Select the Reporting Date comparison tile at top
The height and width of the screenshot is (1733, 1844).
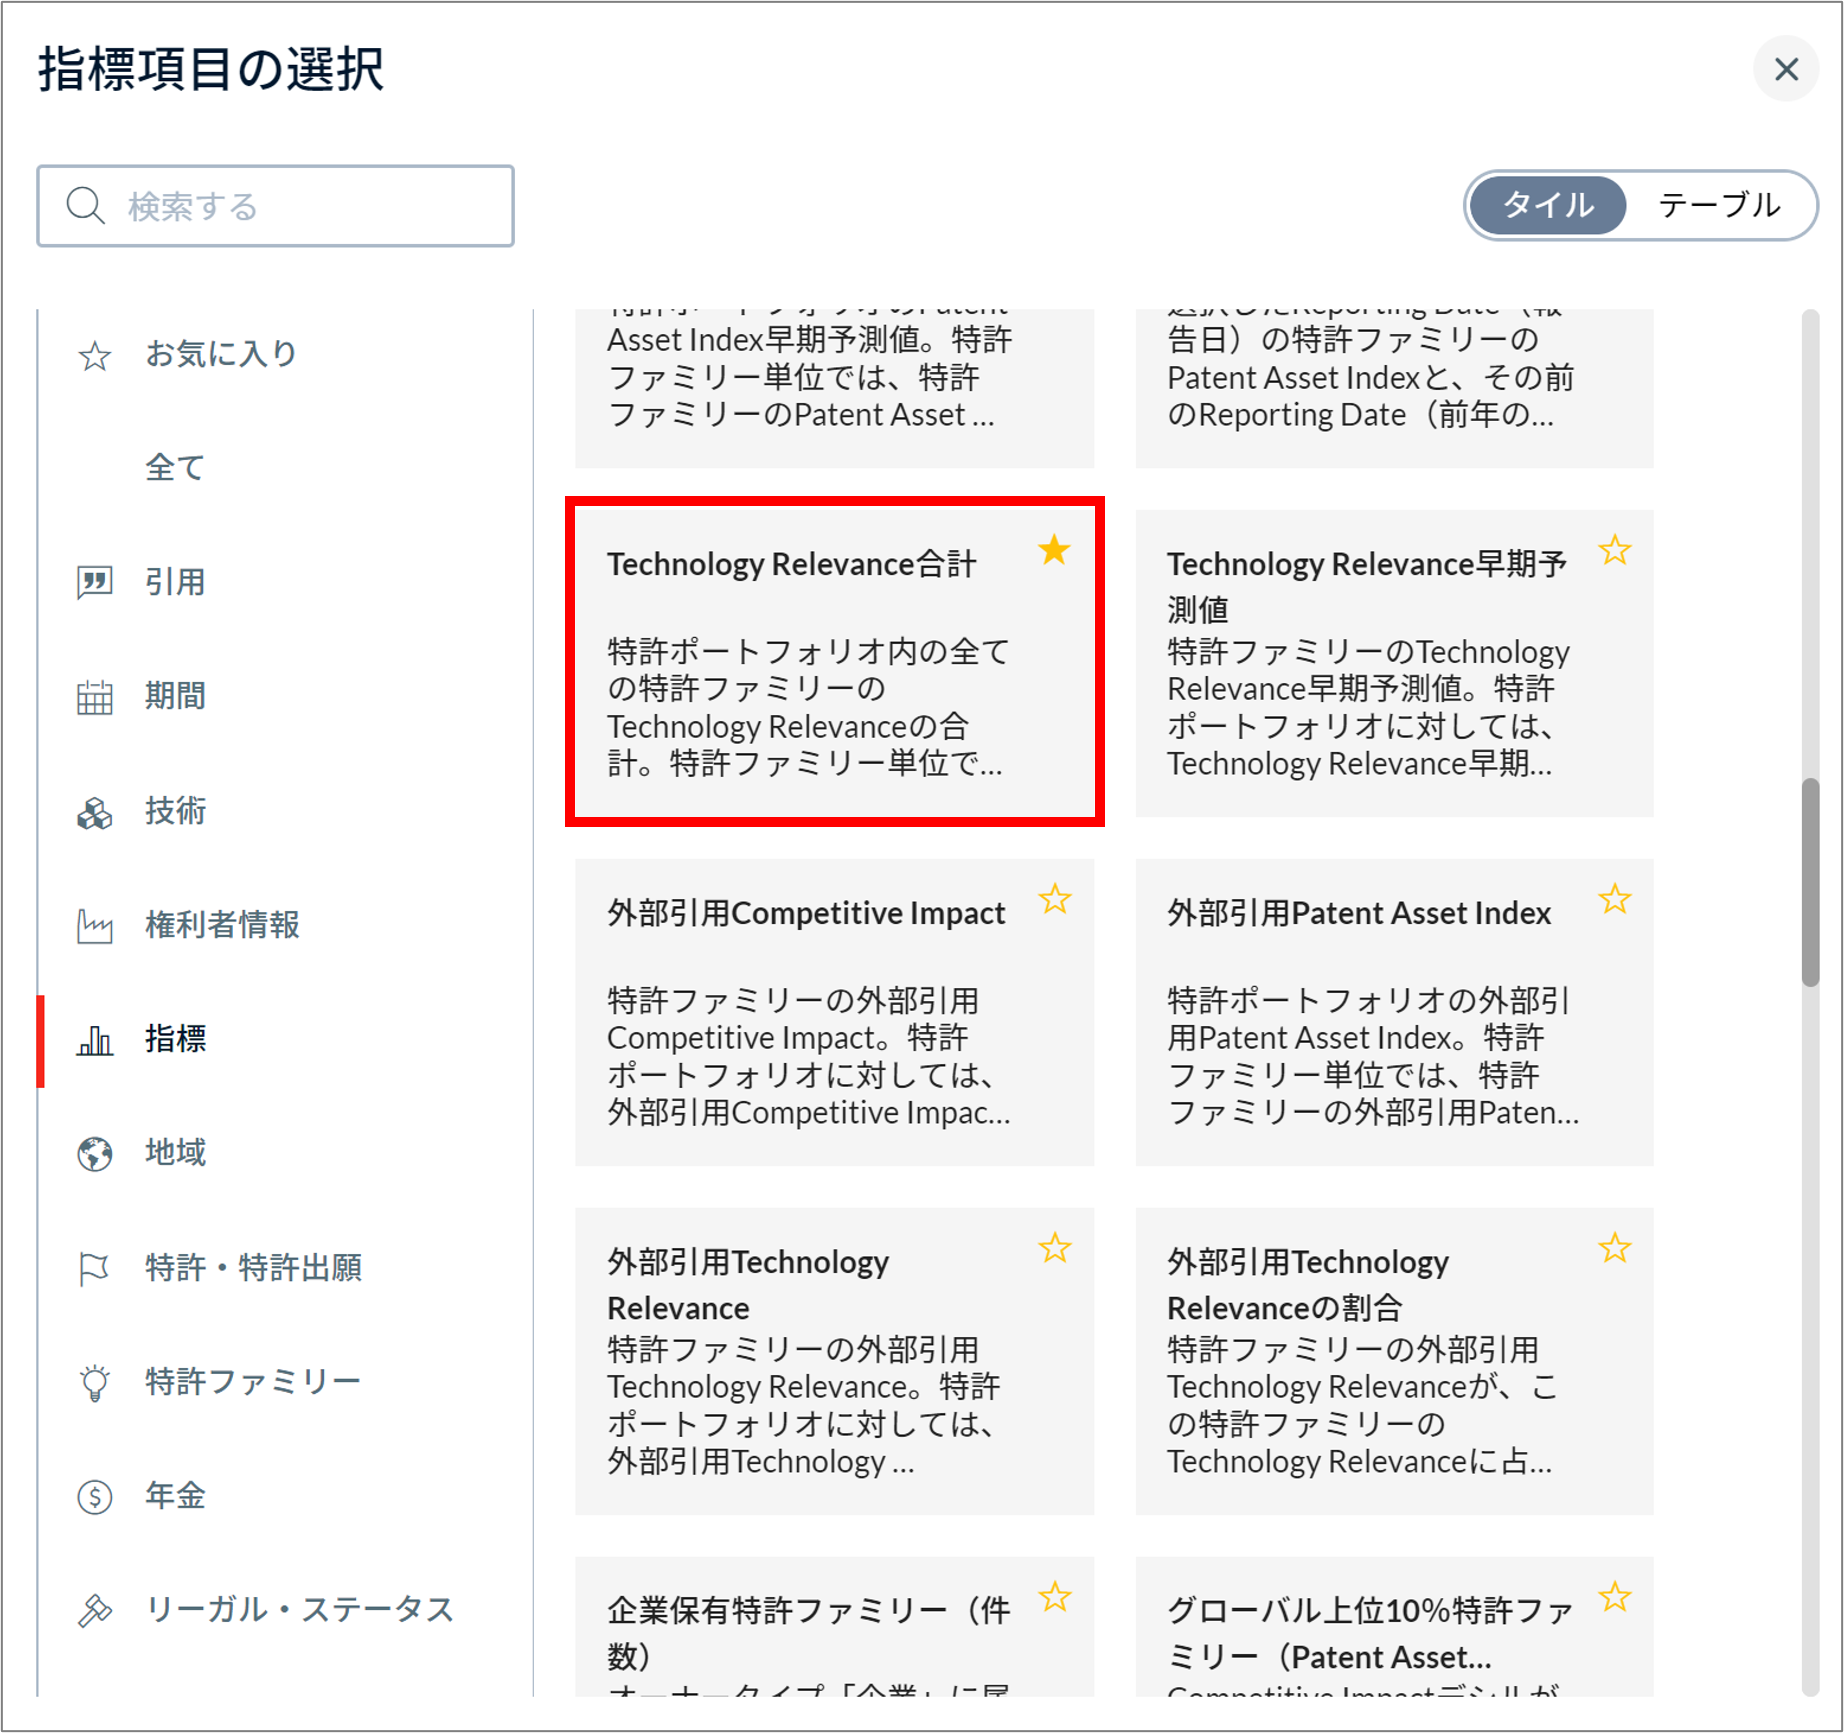click(x=1394, y=389)
